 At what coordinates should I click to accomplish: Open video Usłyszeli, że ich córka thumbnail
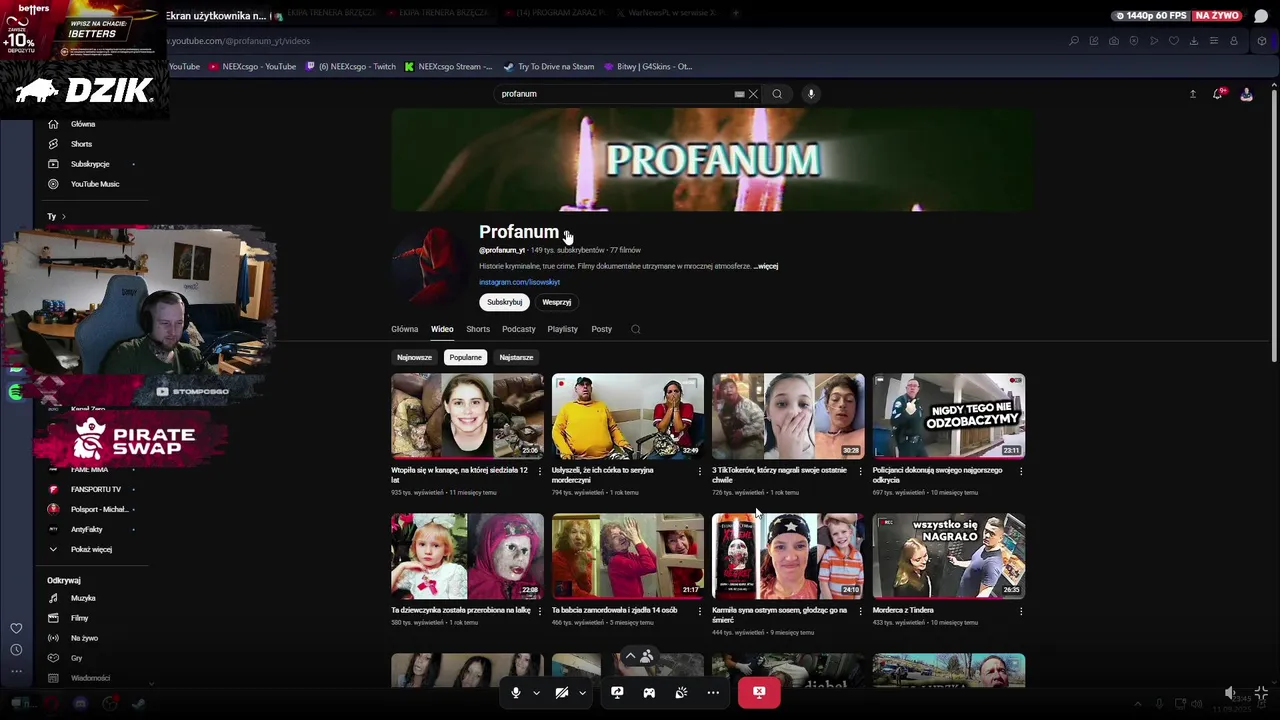(628, 416)
